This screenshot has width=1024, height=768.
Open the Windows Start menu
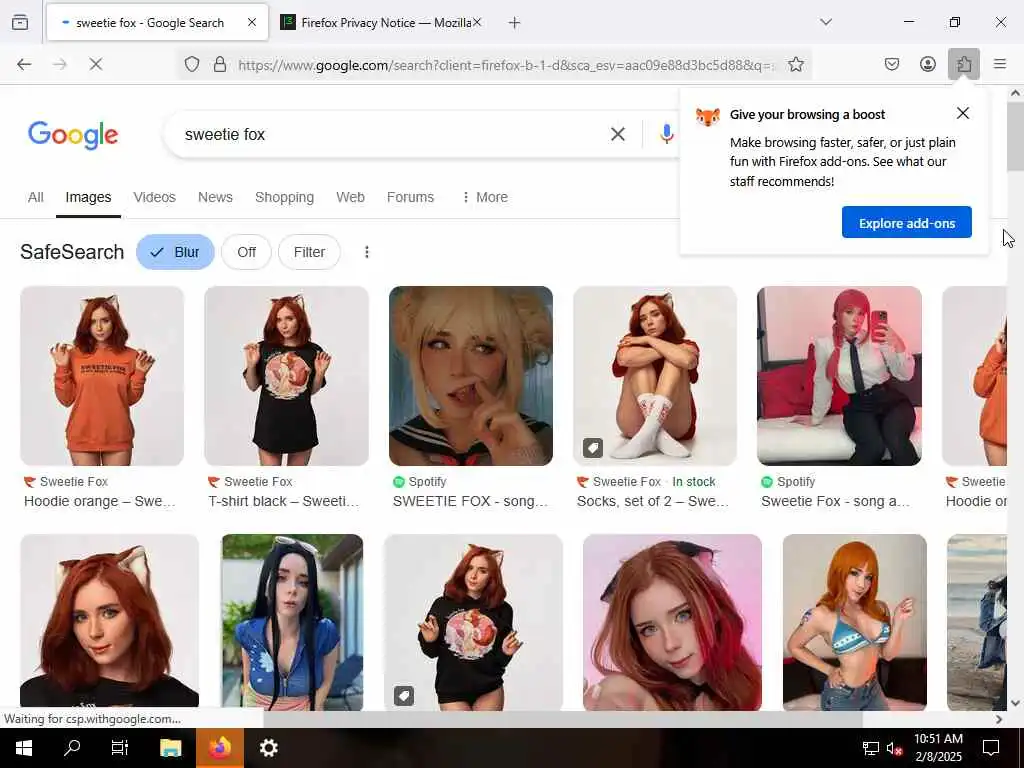coord(24,748)
